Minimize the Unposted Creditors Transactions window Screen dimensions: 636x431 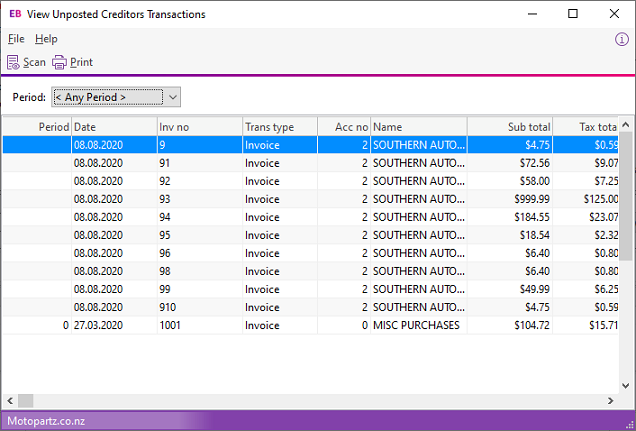[x=533, y=14]
